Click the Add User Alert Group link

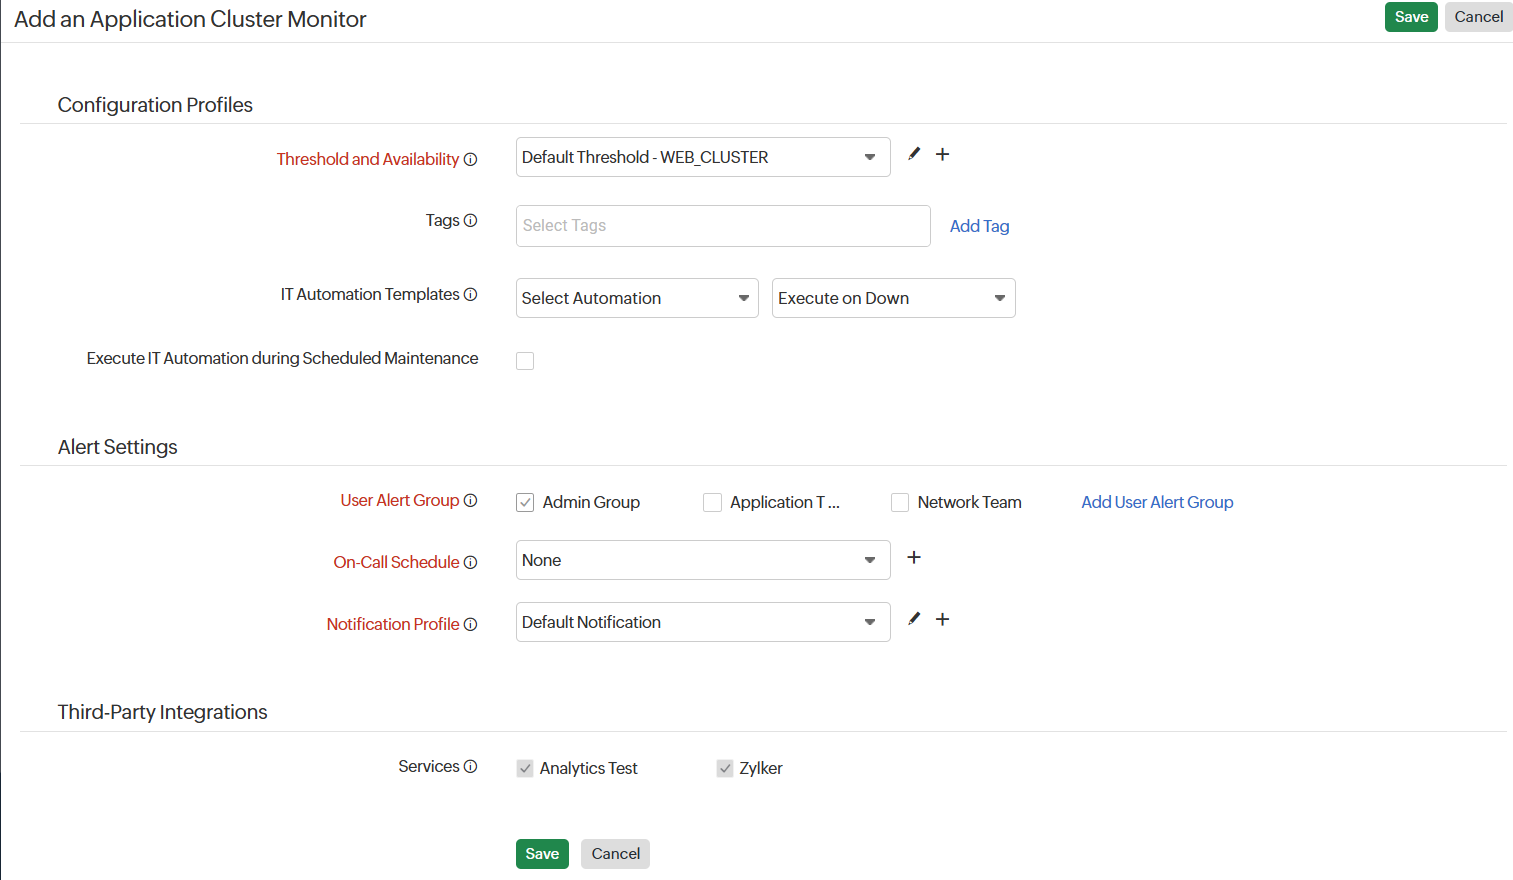click(1157, 502)
